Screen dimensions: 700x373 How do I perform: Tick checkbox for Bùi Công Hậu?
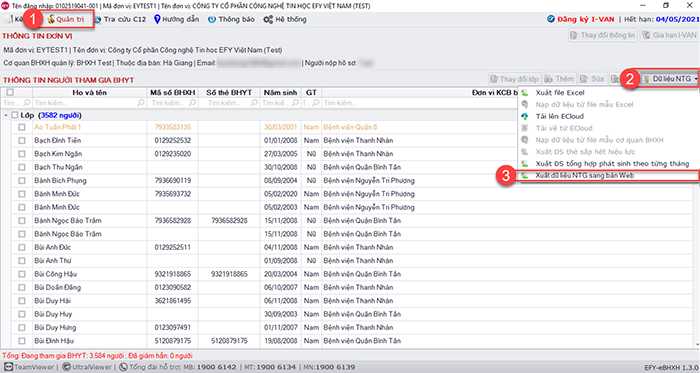[x=22, y=274]
